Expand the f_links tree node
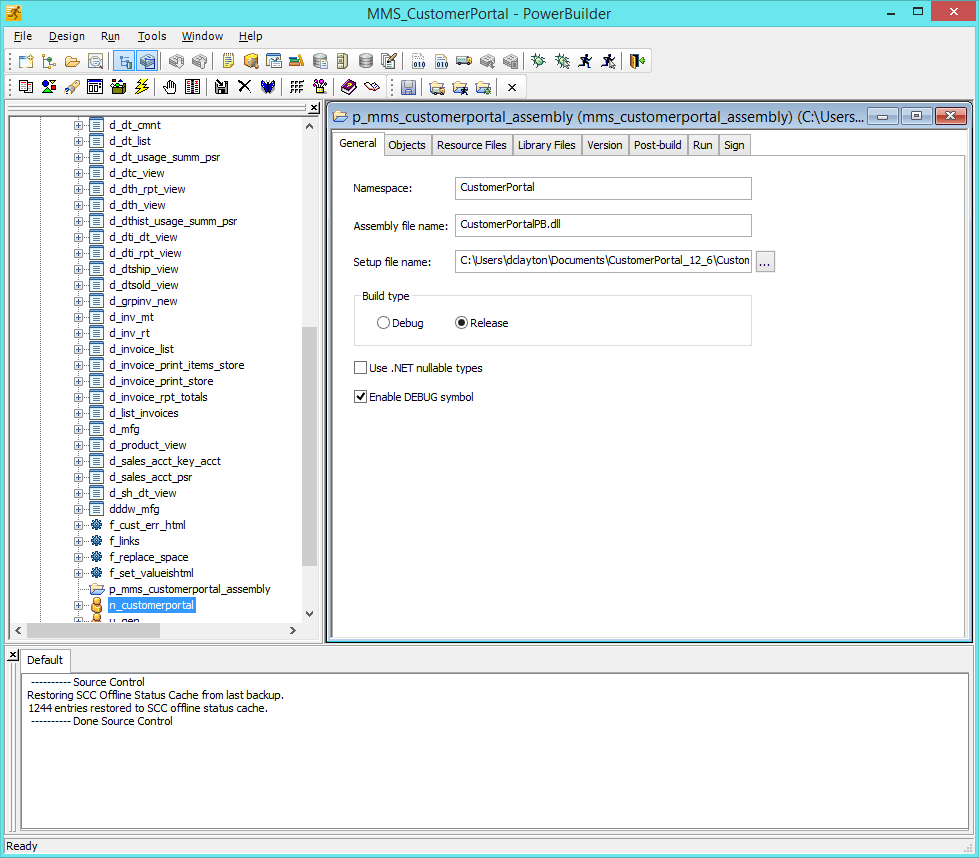979x858 pixels. point(78,541)
